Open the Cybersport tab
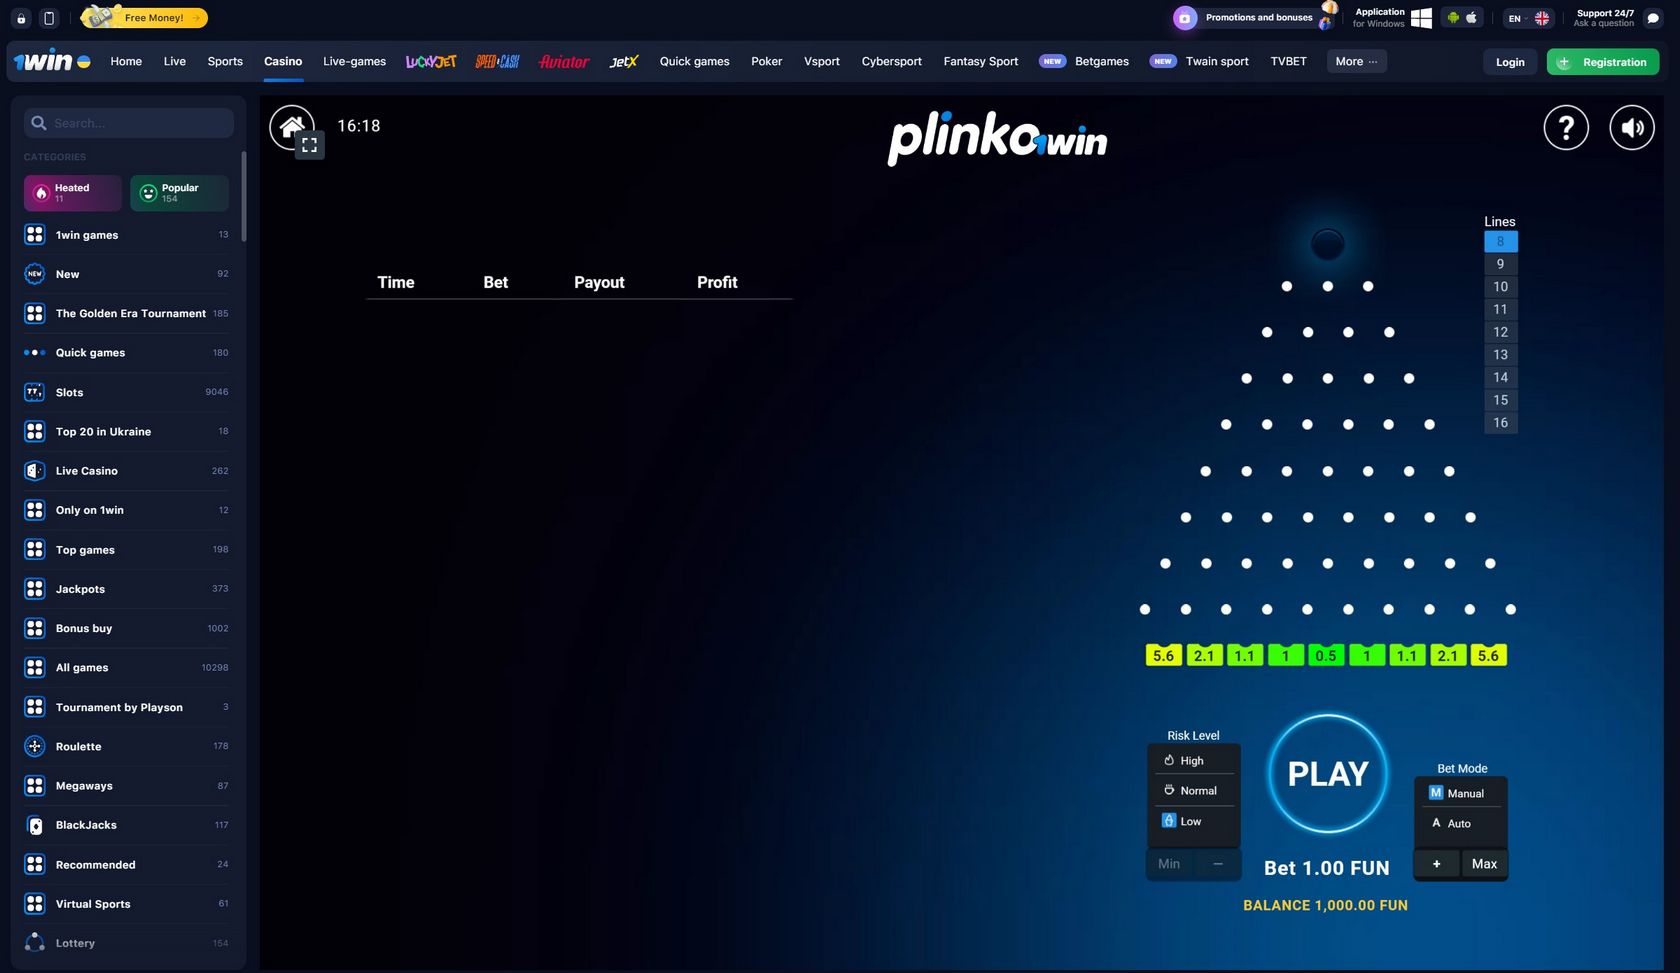Image resolution: width=1680 pixels, height=973 pixels. 892,61
